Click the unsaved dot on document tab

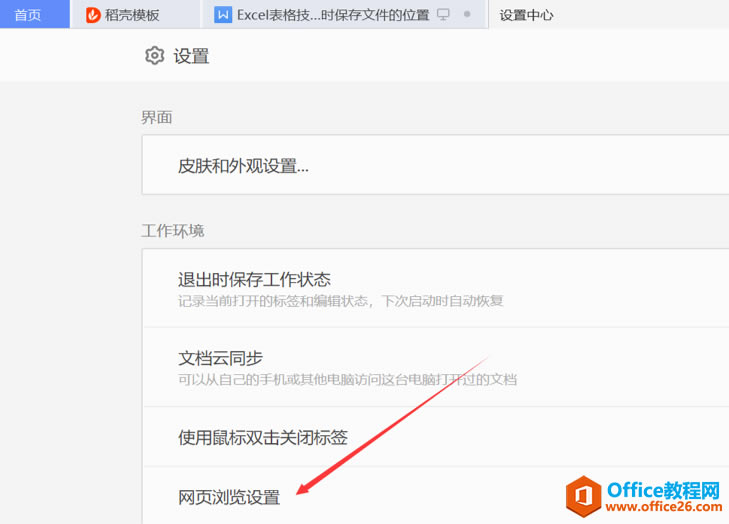(467, 14)
